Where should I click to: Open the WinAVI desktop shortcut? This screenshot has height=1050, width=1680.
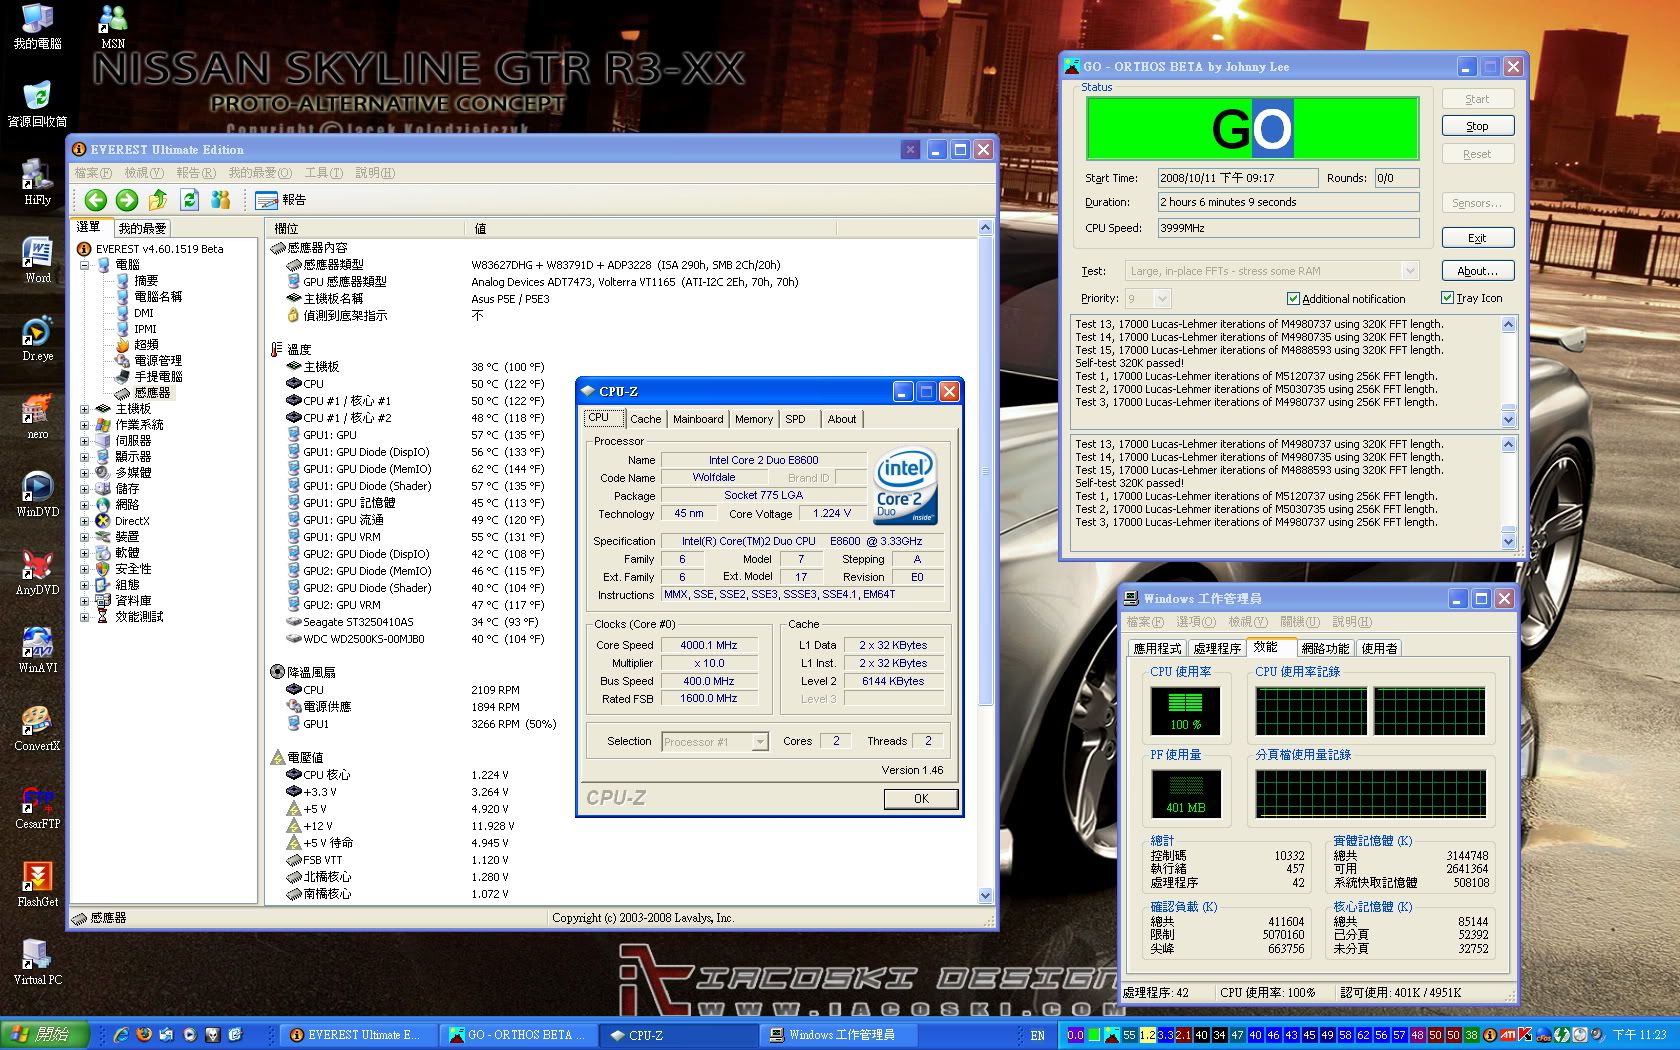point(37,651)
